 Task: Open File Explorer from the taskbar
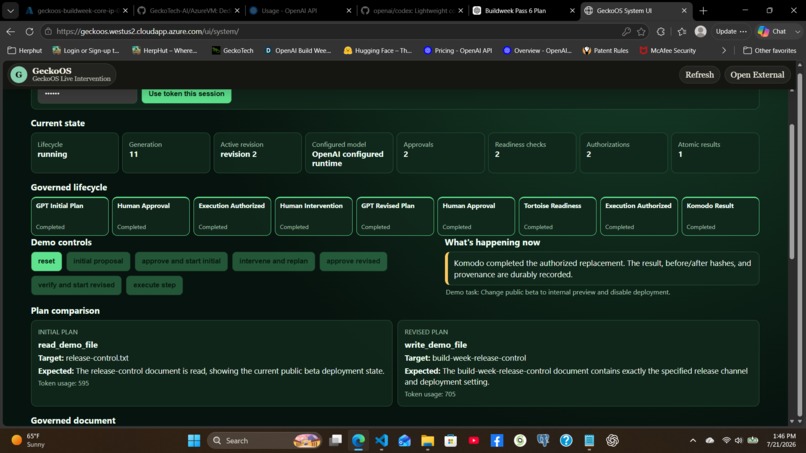click(x=428, y=441)
